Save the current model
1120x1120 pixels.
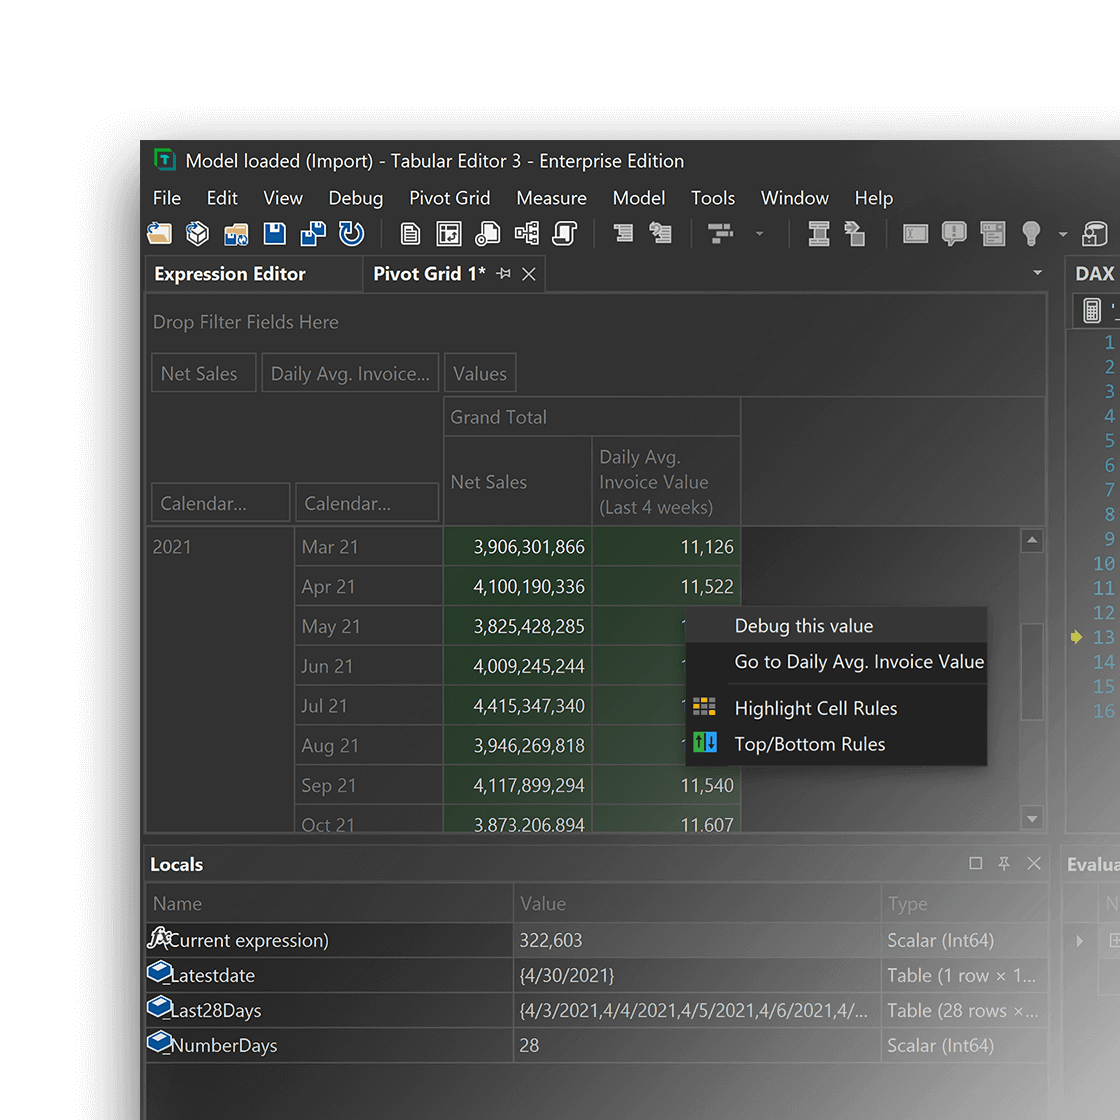273,233
